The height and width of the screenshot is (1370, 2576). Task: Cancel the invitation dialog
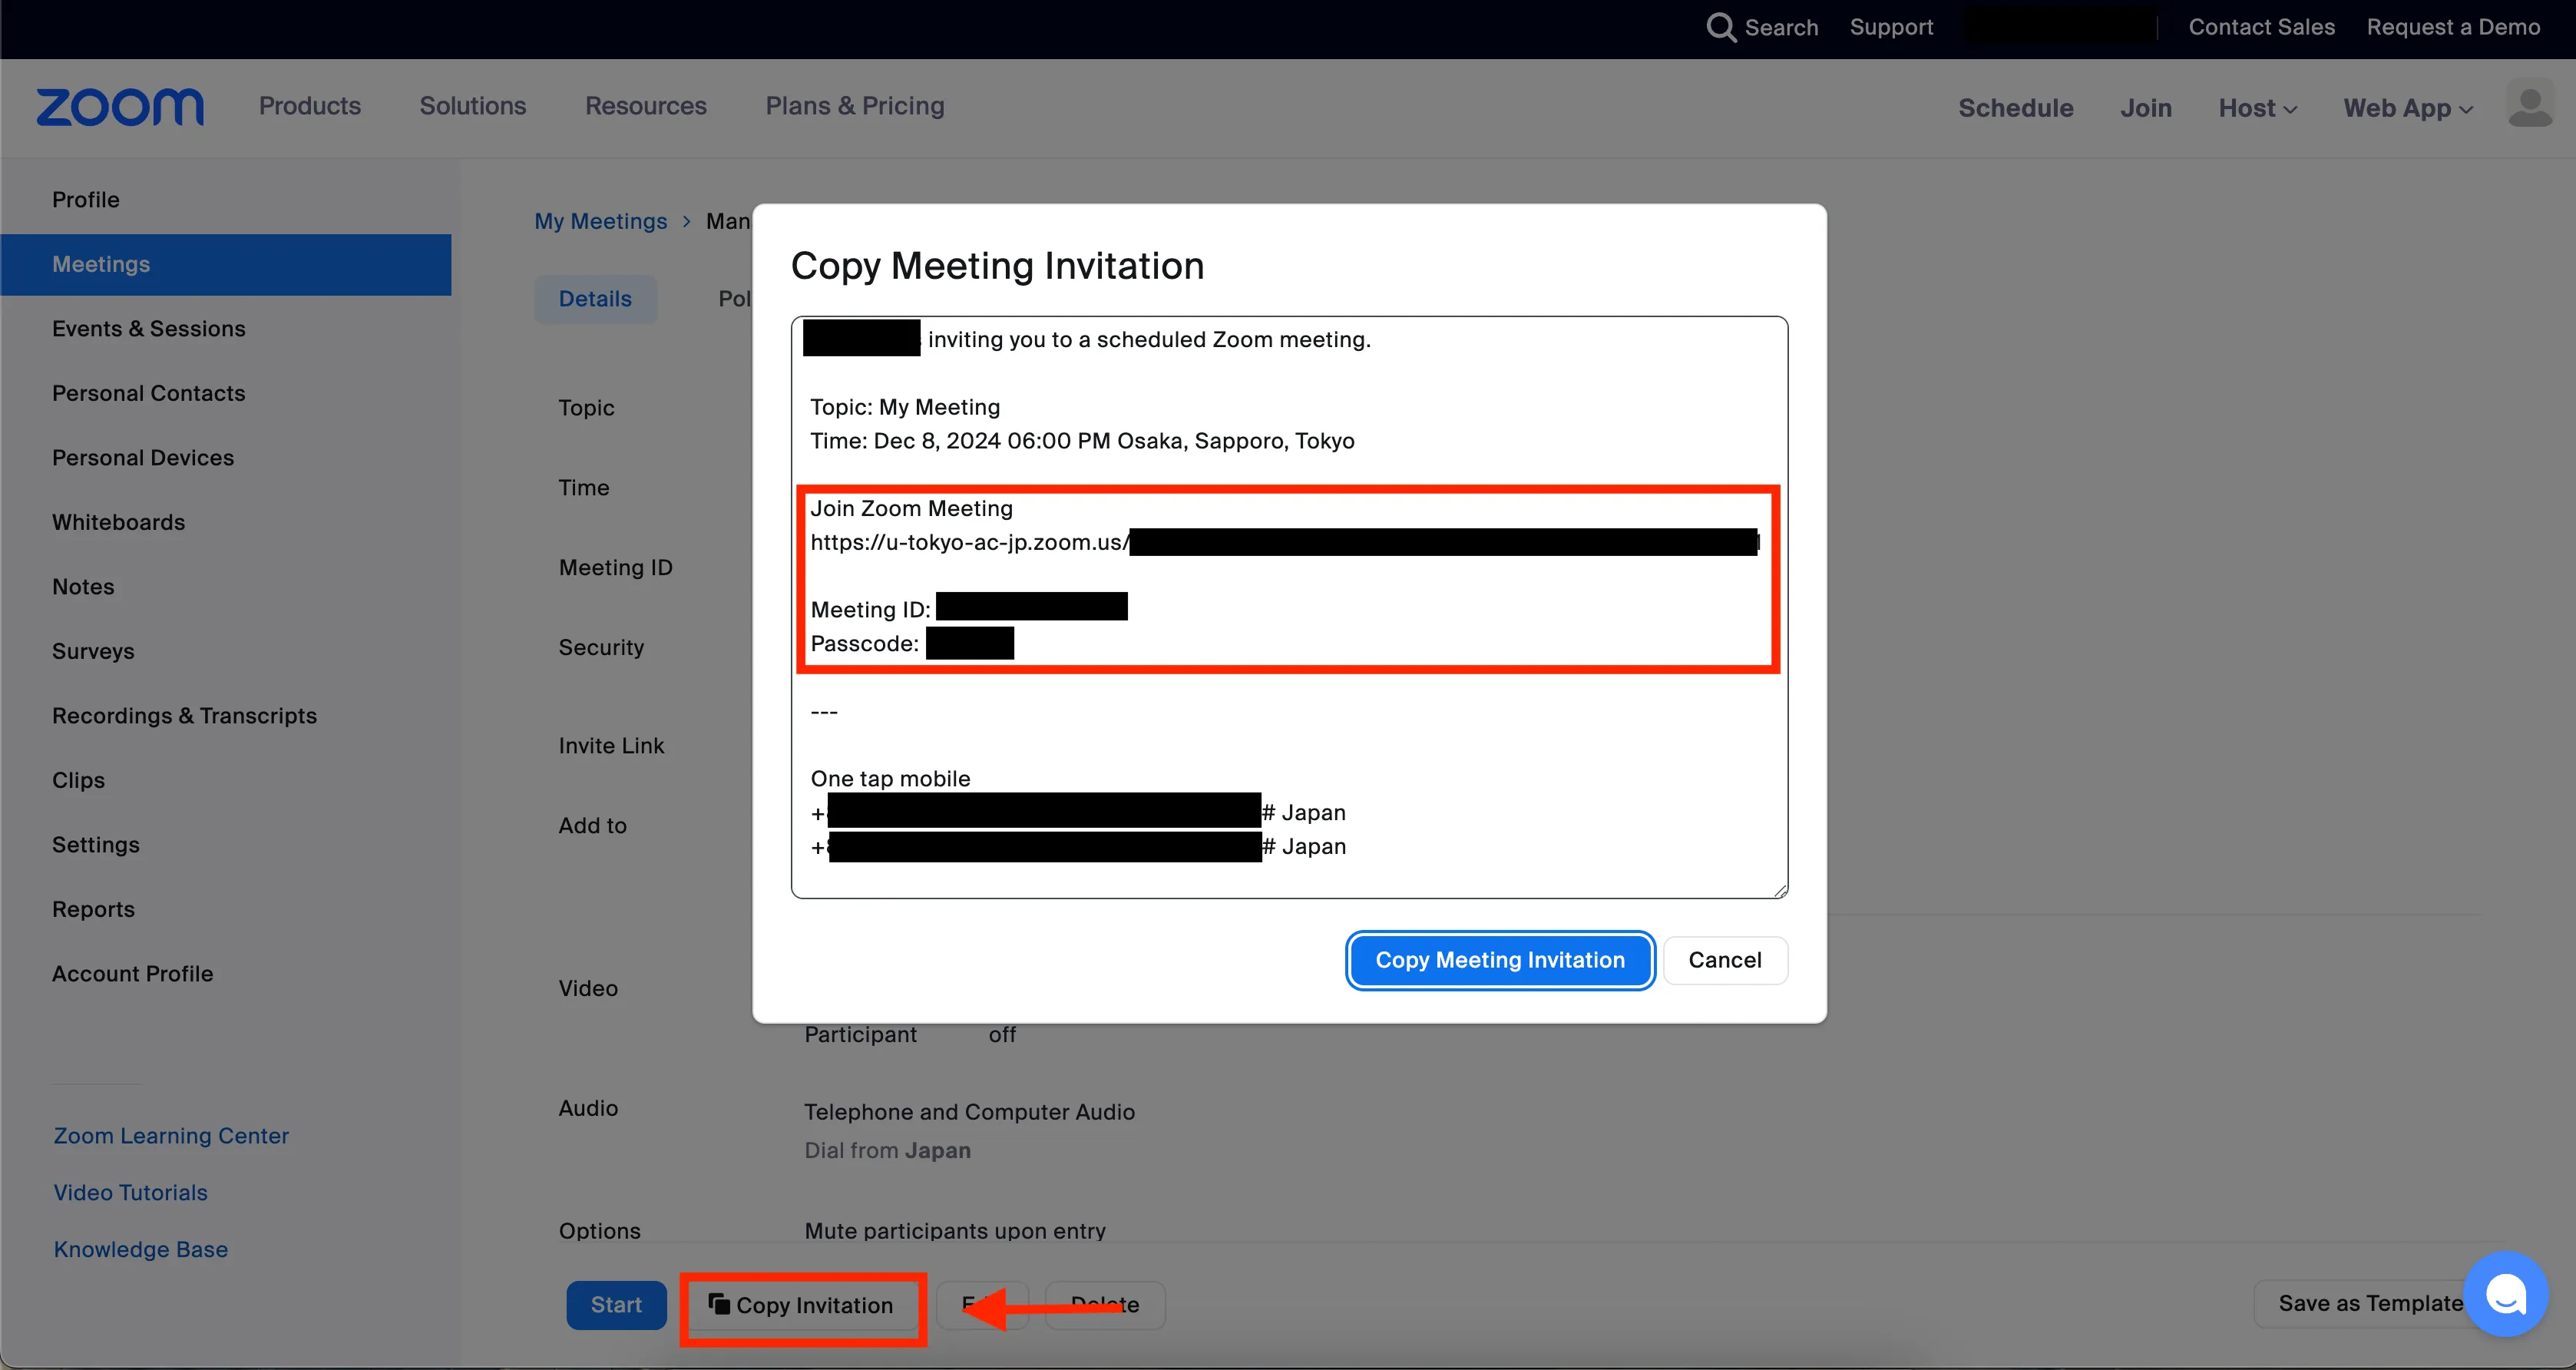(x=1724, y=960)
